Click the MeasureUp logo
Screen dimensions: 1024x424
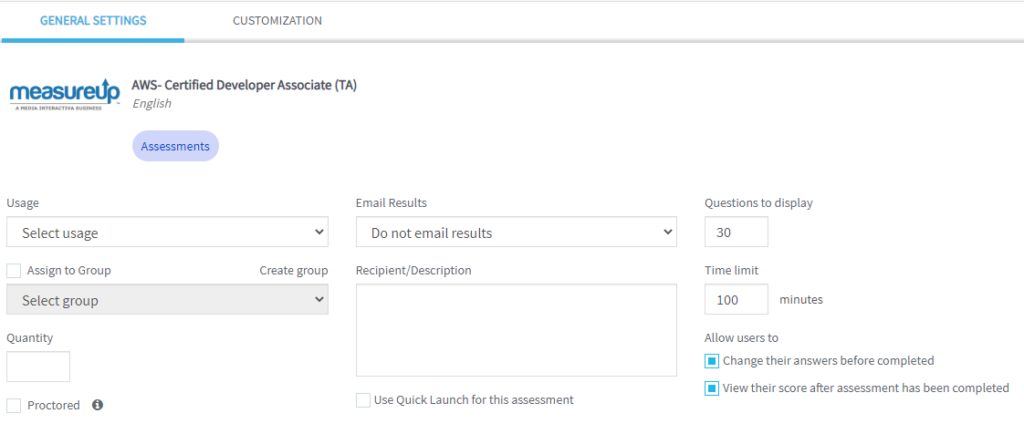pyautogui.click(x=65, y=95)
